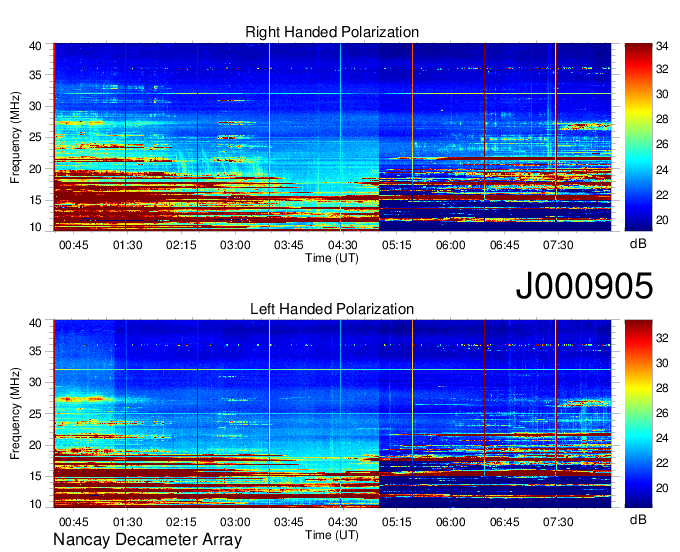Click the dB label under Right Handed colorbar
The width and height of the screenshot is (680, 552).
(638, 244)
